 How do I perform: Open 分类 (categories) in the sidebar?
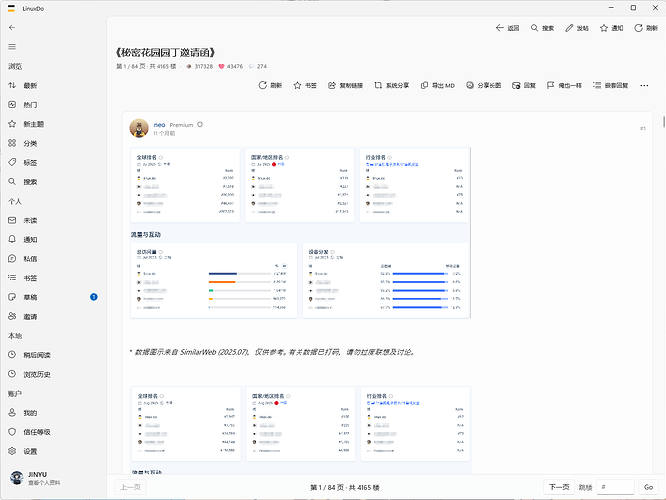[53, 143]
